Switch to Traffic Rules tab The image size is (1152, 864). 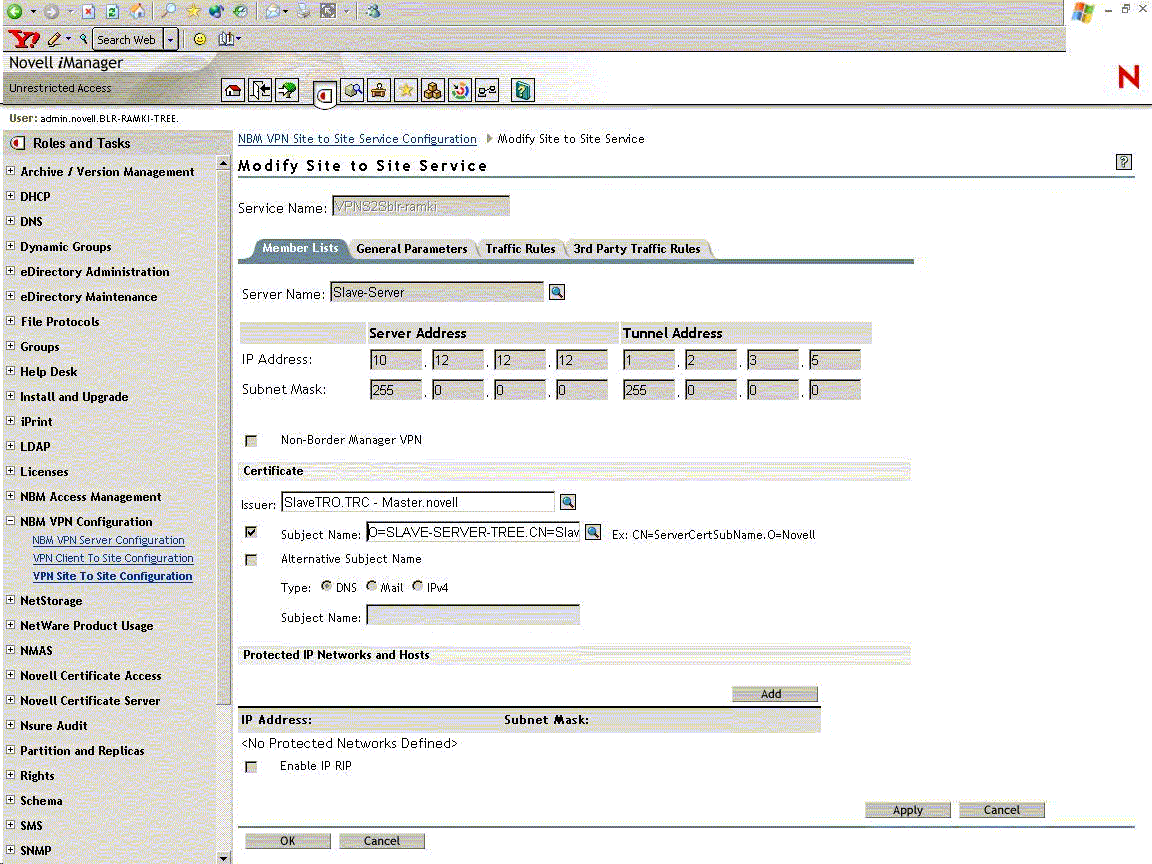coord(520,249)
